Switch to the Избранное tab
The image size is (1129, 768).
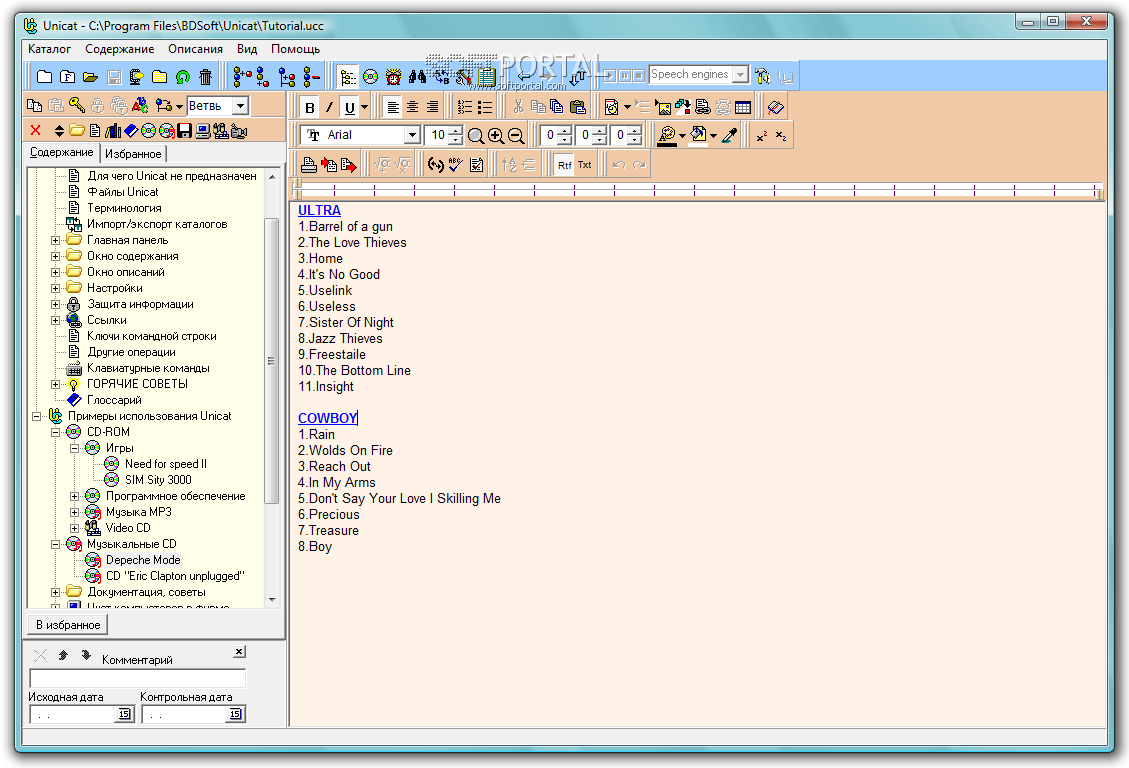(x=133, y=153)
